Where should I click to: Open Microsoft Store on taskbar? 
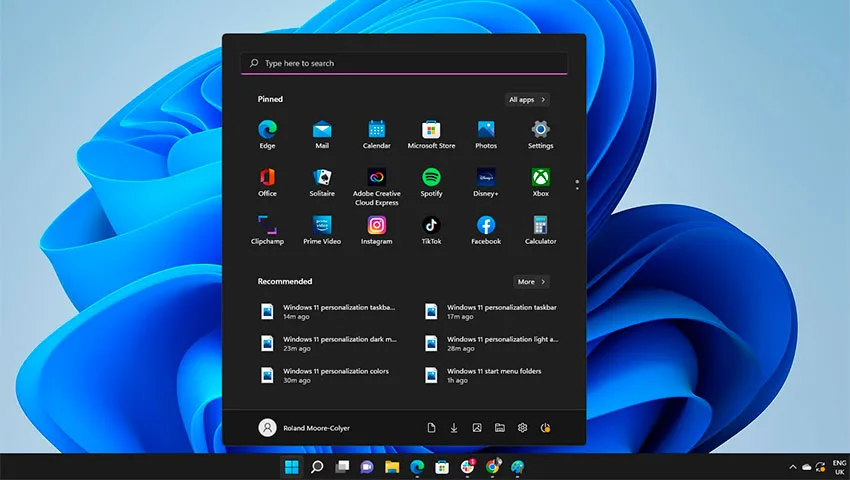442,467
